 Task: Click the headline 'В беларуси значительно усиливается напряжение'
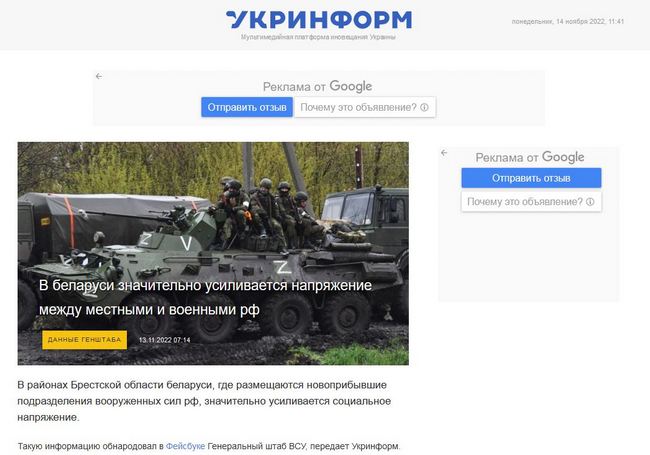(x=205, y=286)
